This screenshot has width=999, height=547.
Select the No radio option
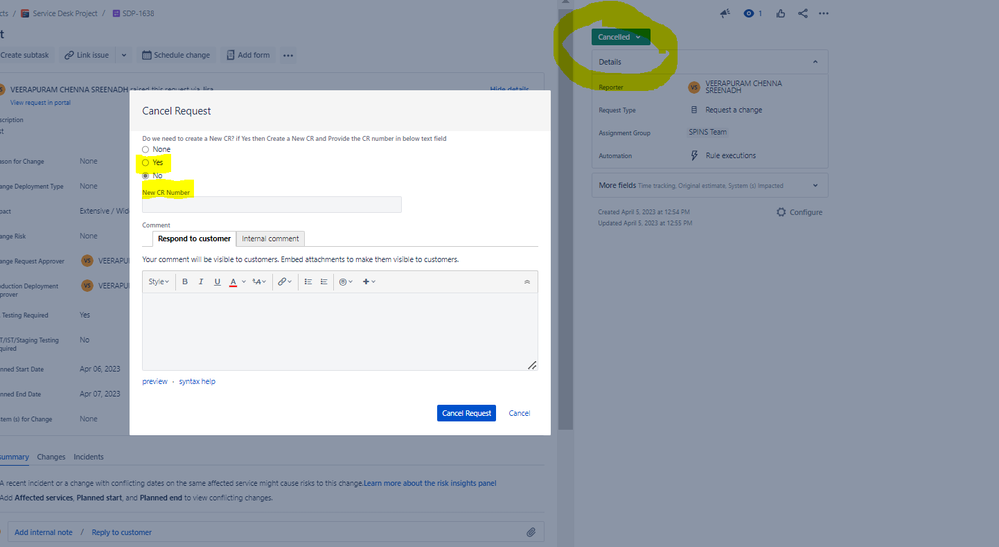pyautogui.click(x=145, y=176)
